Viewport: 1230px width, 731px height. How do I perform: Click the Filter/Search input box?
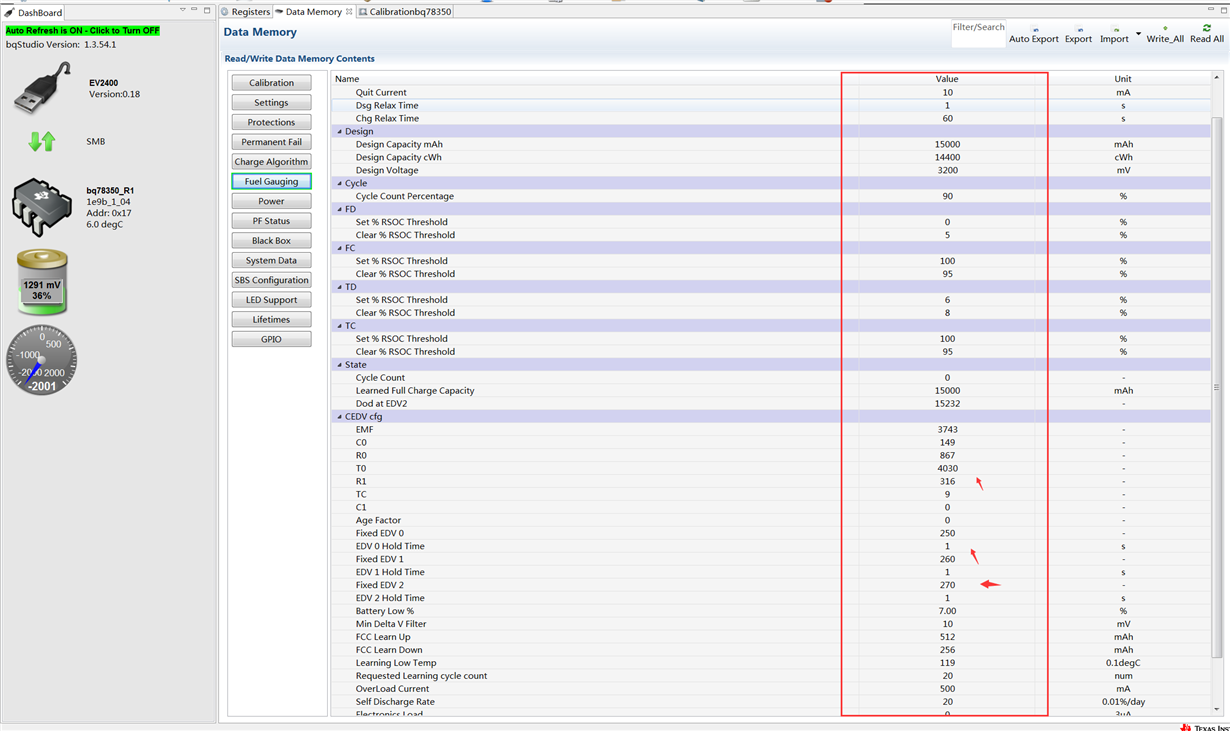(978, 33)
